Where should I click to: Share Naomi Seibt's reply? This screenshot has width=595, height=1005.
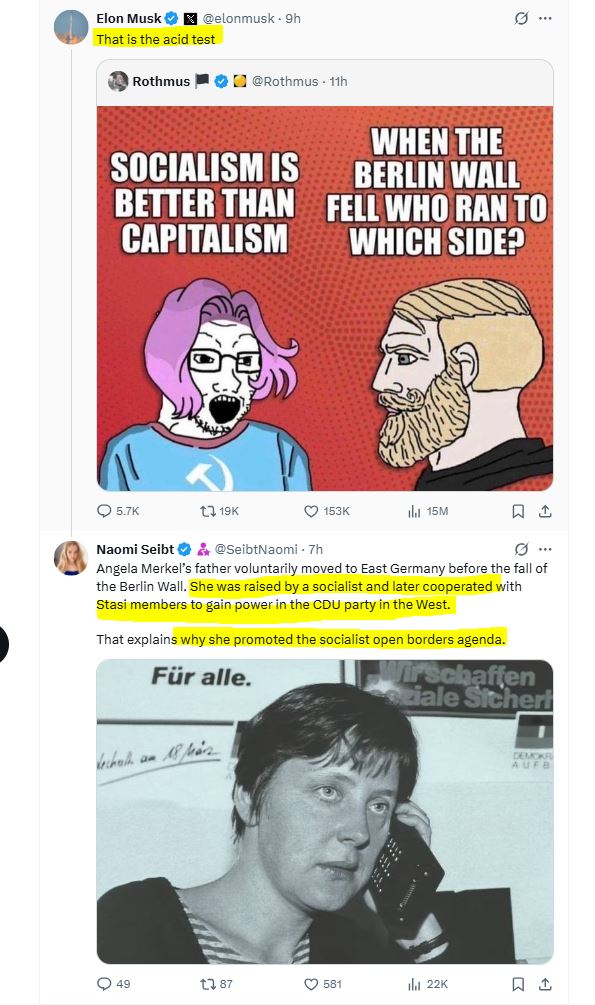pos(545,984)
